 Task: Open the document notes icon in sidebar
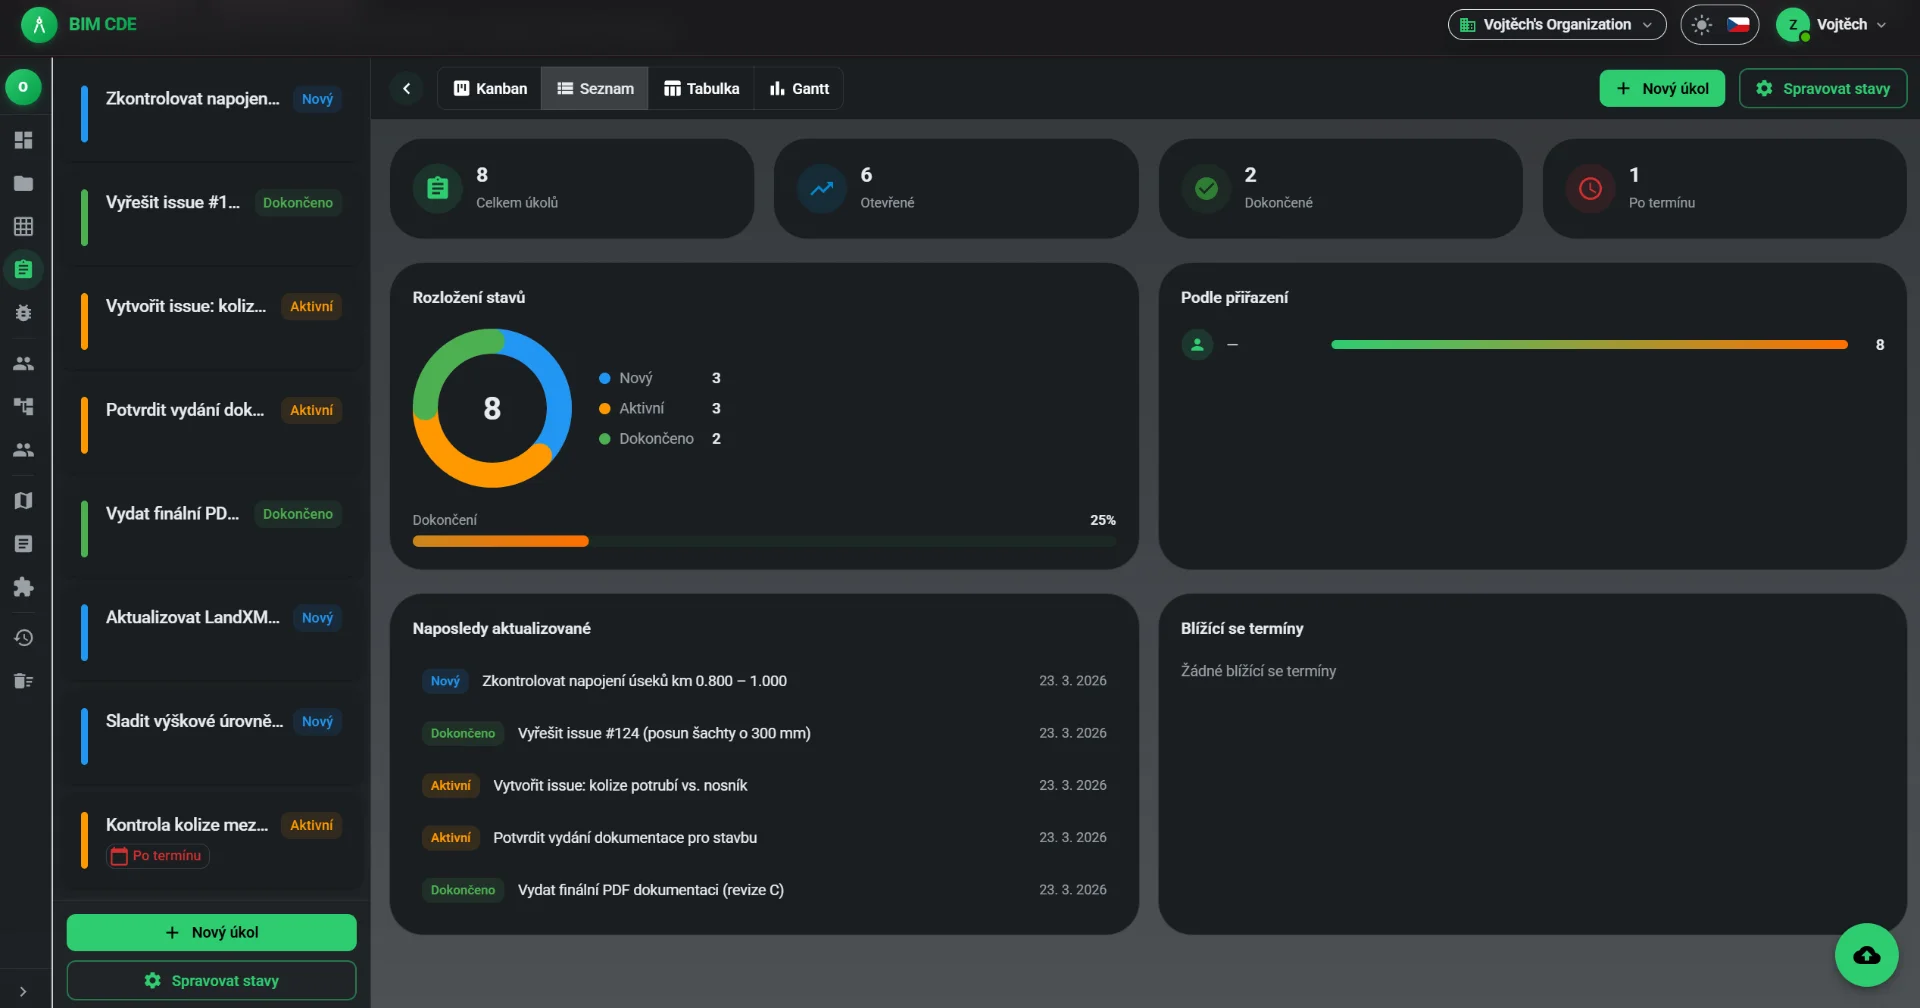click(23, 543)
